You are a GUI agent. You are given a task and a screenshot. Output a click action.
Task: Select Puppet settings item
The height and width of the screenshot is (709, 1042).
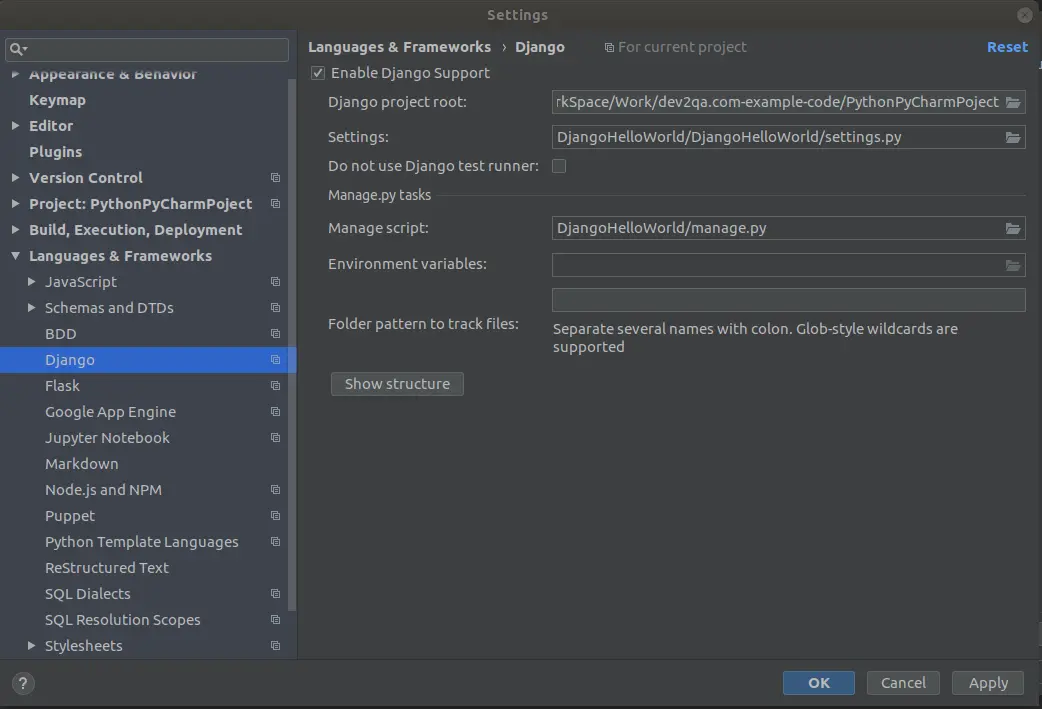tap(70, 516)
